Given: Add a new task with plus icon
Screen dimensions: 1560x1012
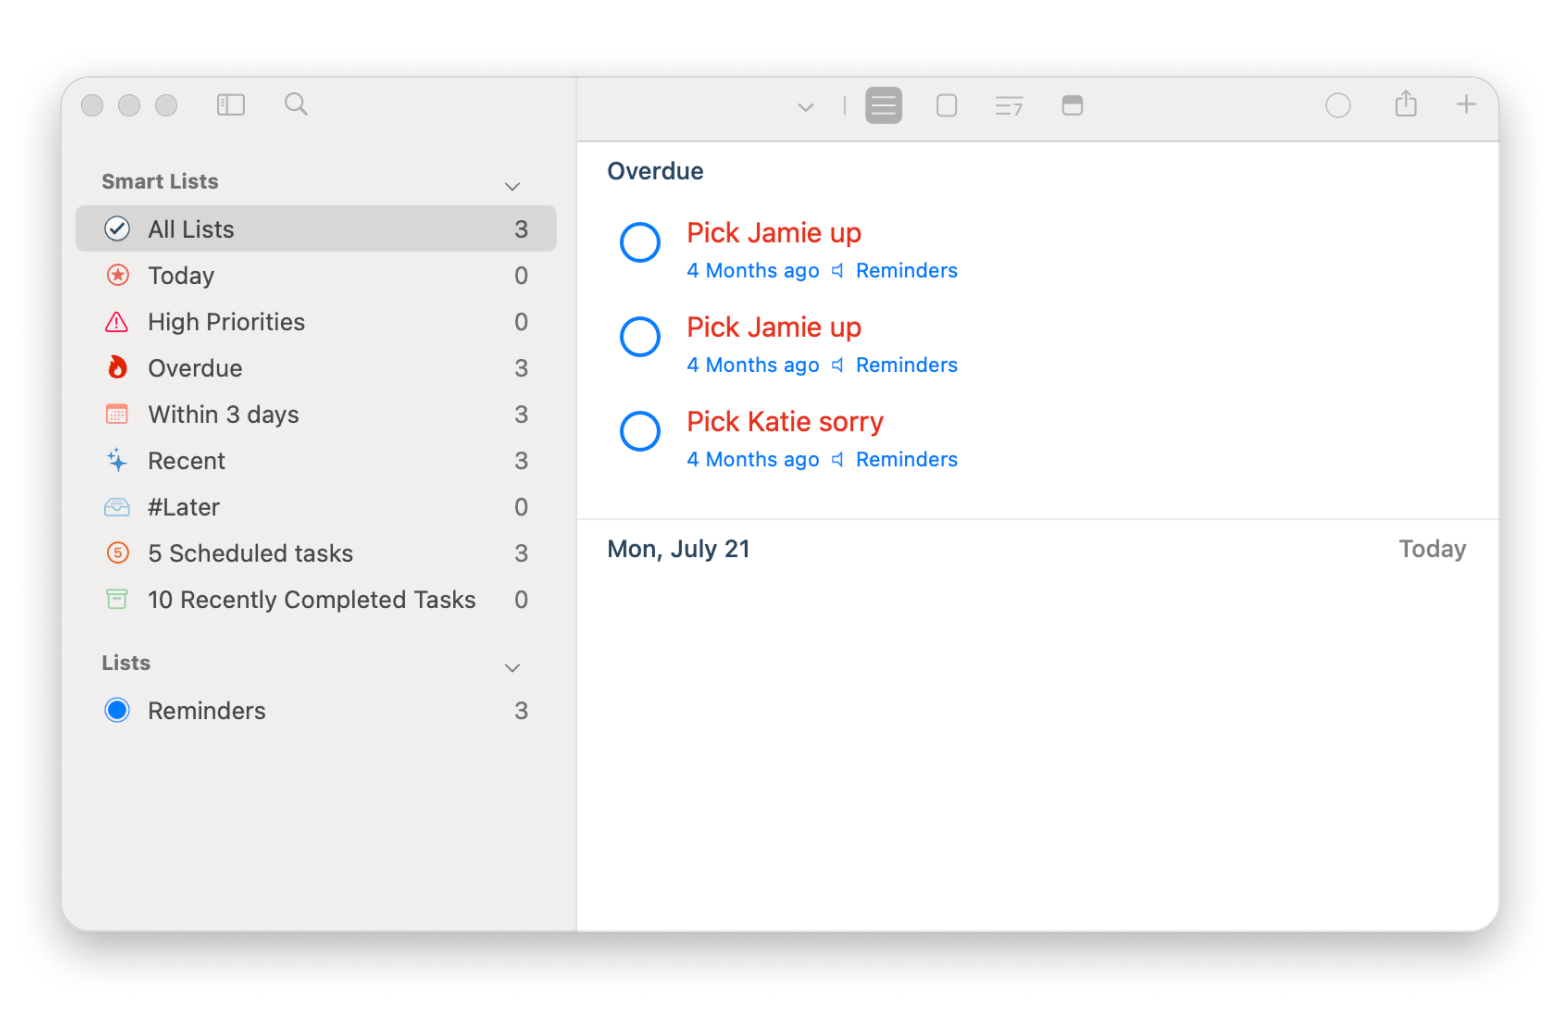Looking at the screenshot, I should [x=1465, y=104].
